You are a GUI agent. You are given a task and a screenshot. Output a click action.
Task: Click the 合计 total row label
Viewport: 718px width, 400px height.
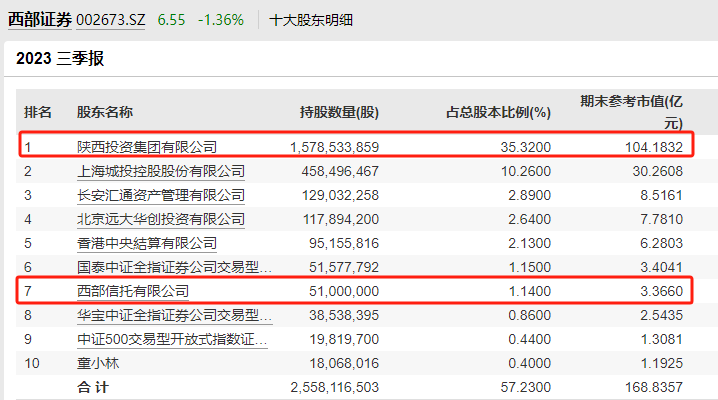93,387
